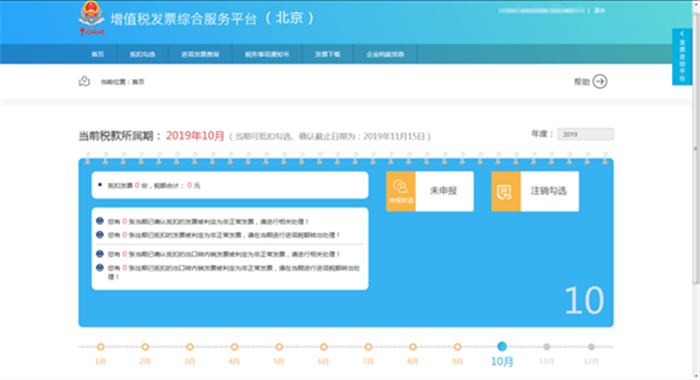Click the national tax emblem logo

tap(92, 18)
